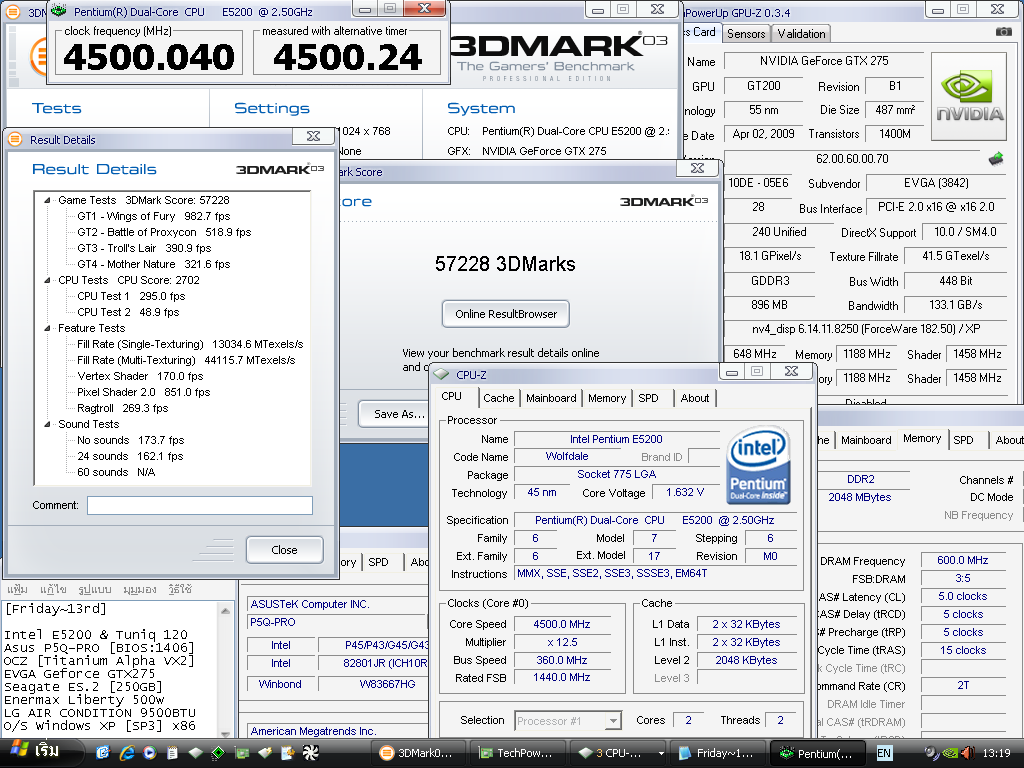Open the Cache tab in front CPU-Z
Viewport: 1024px width, 768px height.
(x=498, y=398)
